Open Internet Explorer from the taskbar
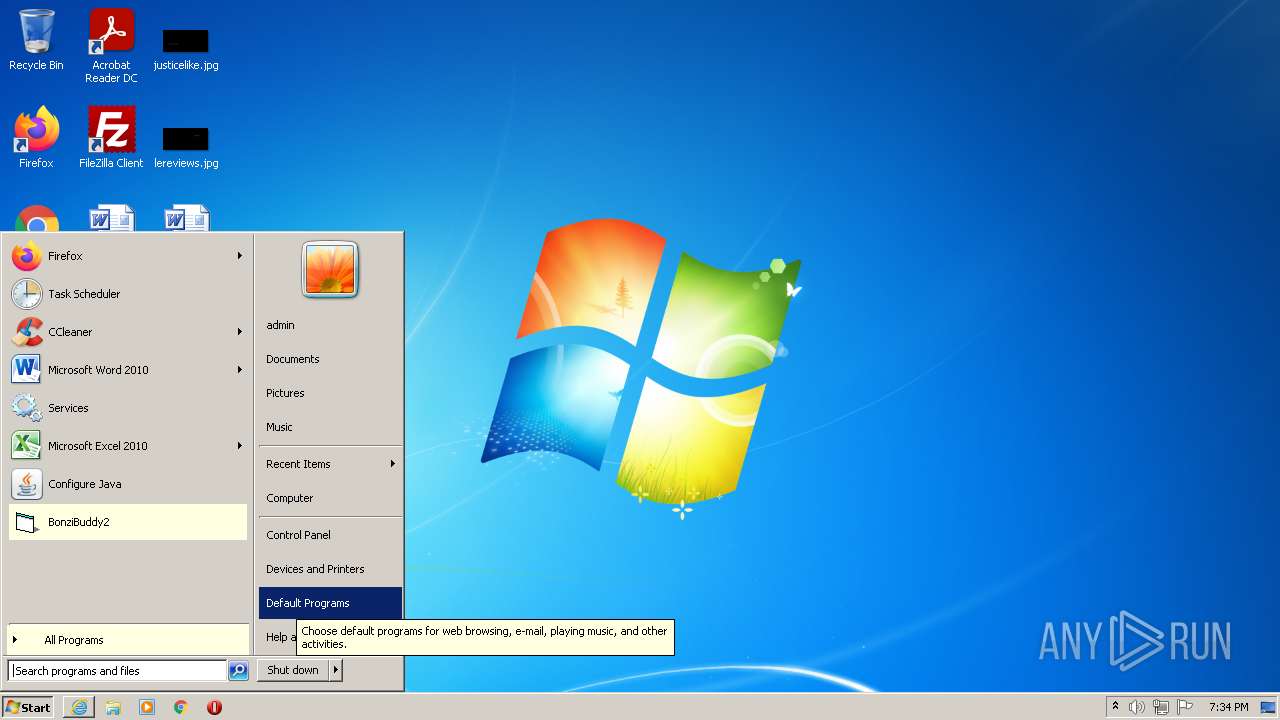 (x=79, y=707)
